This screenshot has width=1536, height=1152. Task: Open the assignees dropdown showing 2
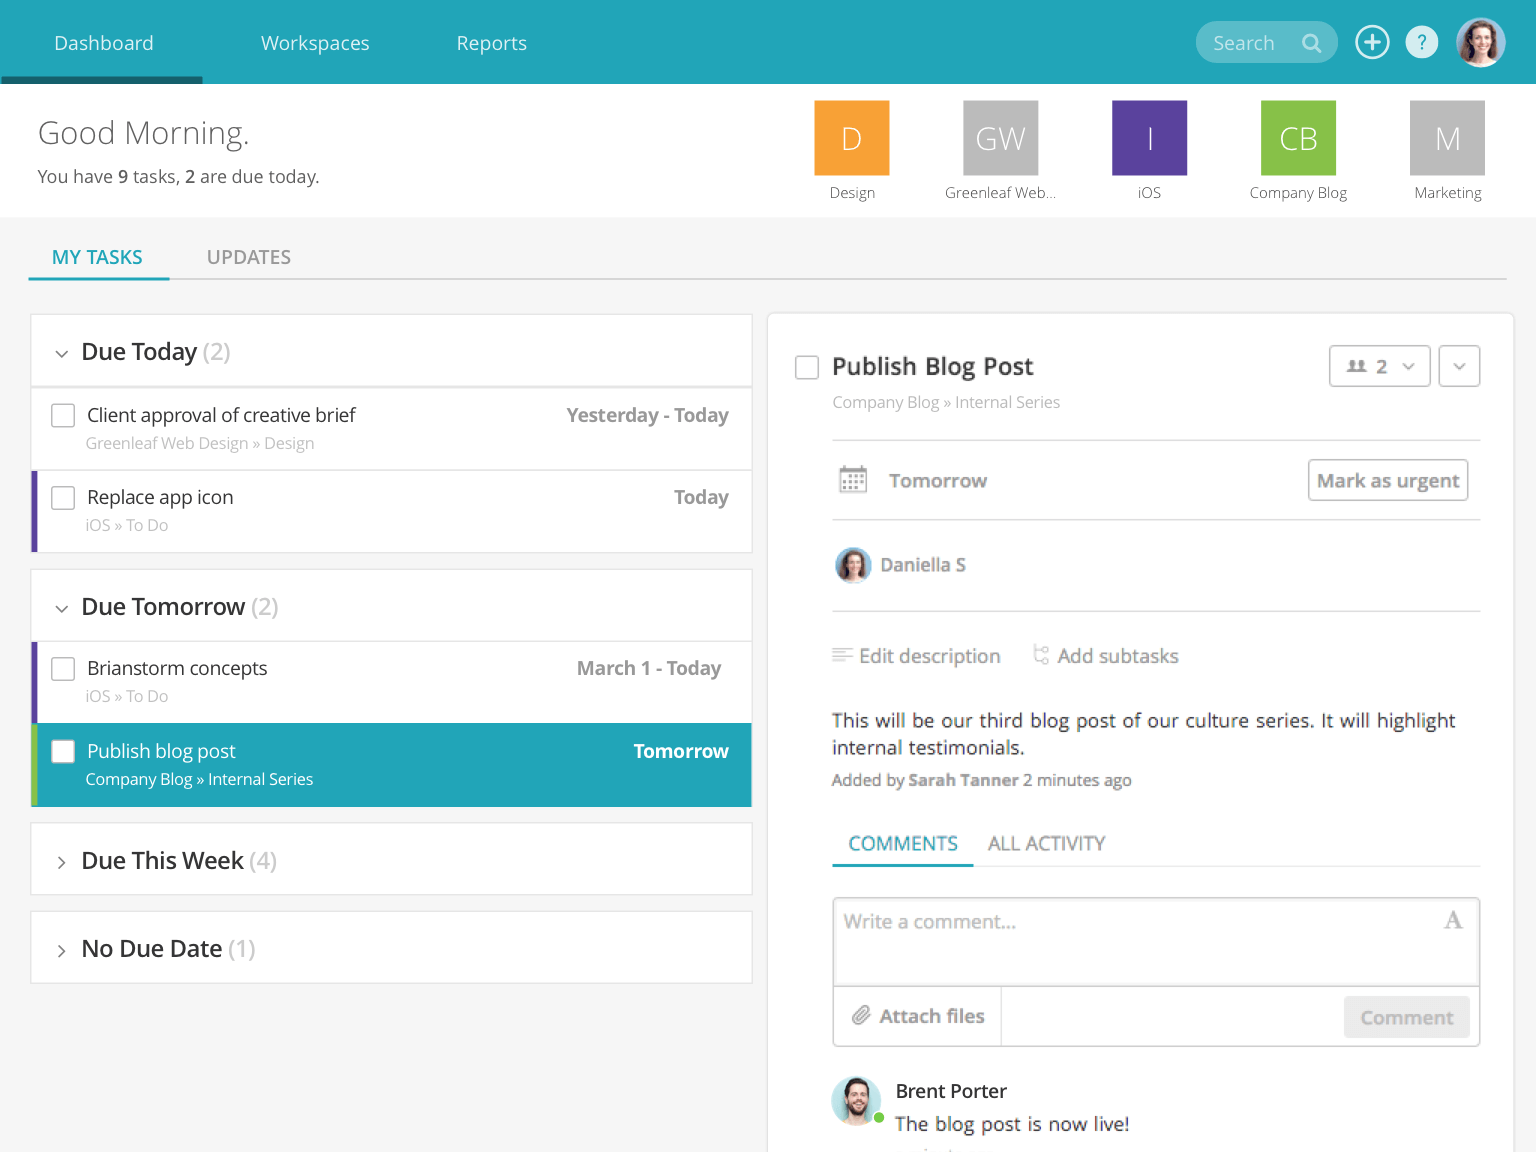coord(1380,366)
